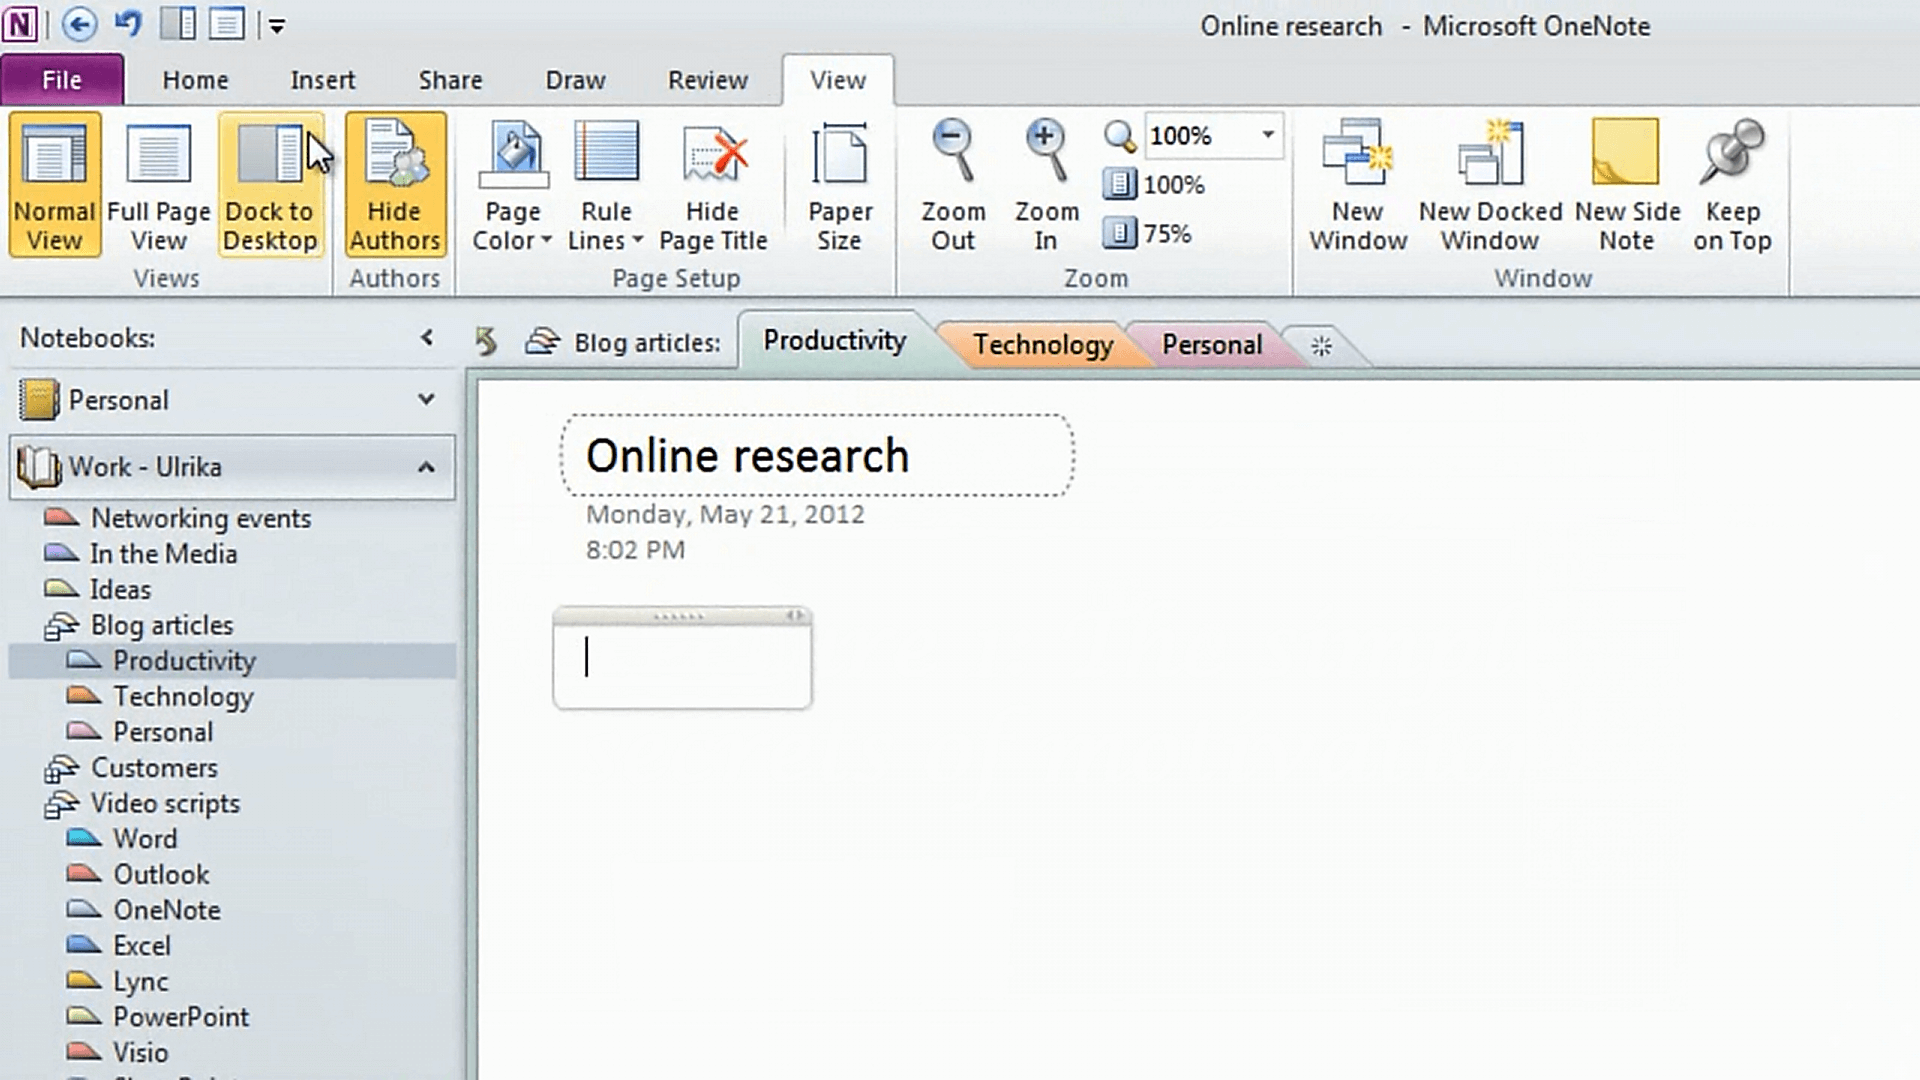Screen dimensions: 1920x1080
Task: Expand the Personal notebook
Action: click(427, 399)
